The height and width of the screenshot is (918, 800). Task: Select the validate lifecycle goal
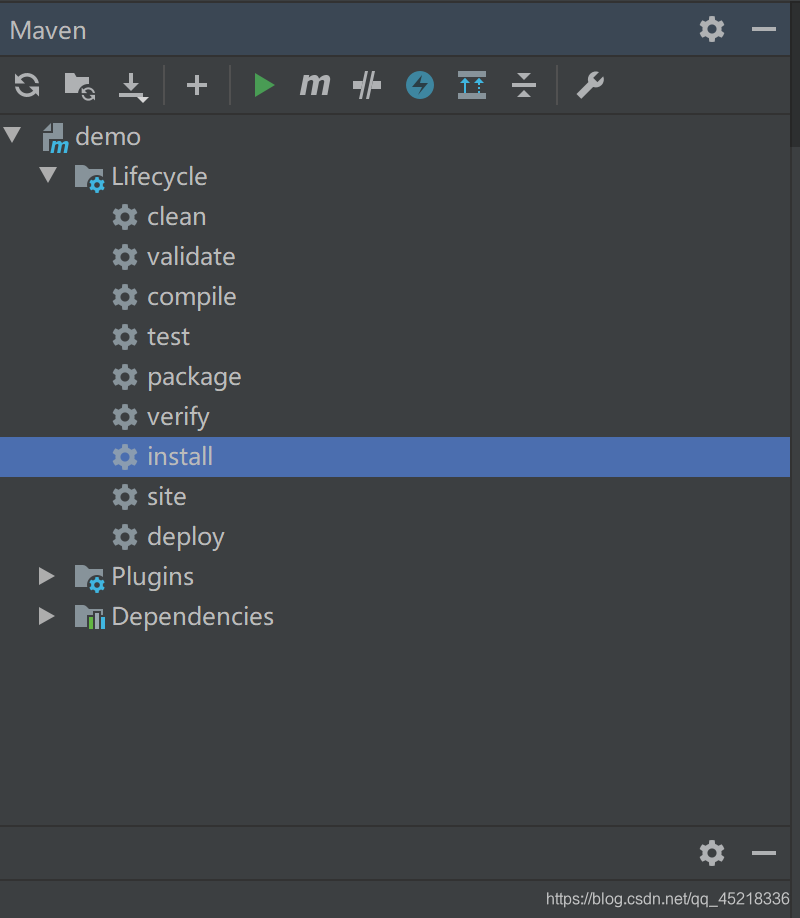pos(191,256)
